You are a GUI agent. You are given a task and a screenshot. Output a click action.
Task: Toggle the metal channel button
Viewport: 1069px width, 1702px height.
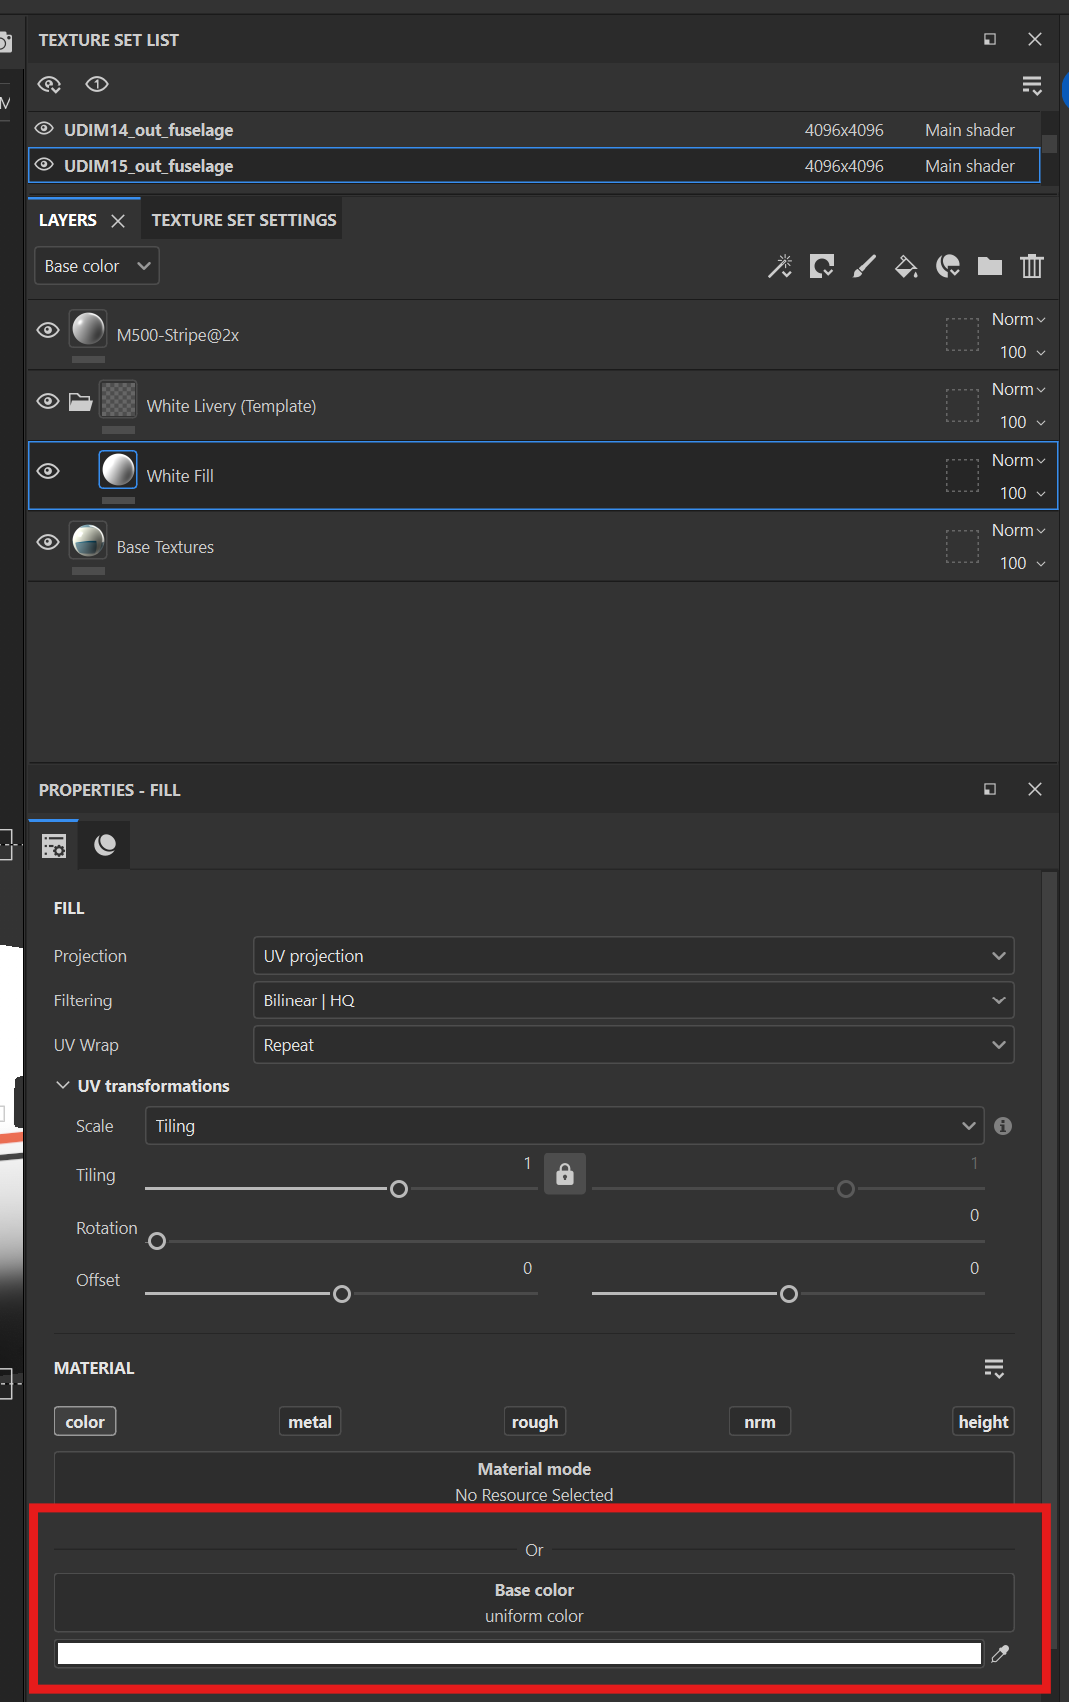(310, 1422)
